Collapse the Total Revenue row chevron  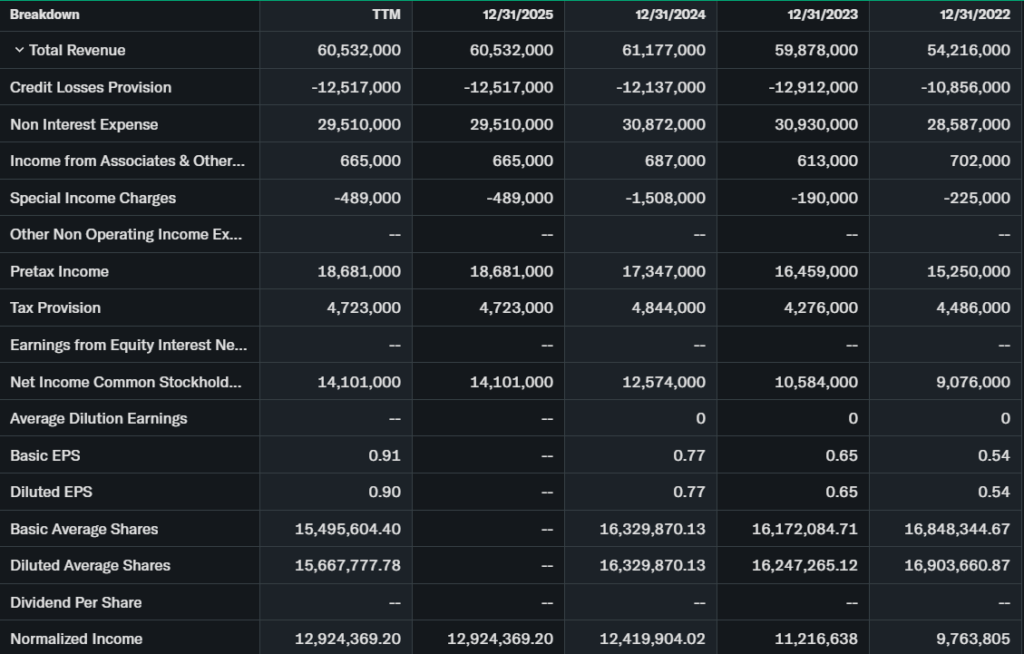pyautogui.click(x=19, y=50)
